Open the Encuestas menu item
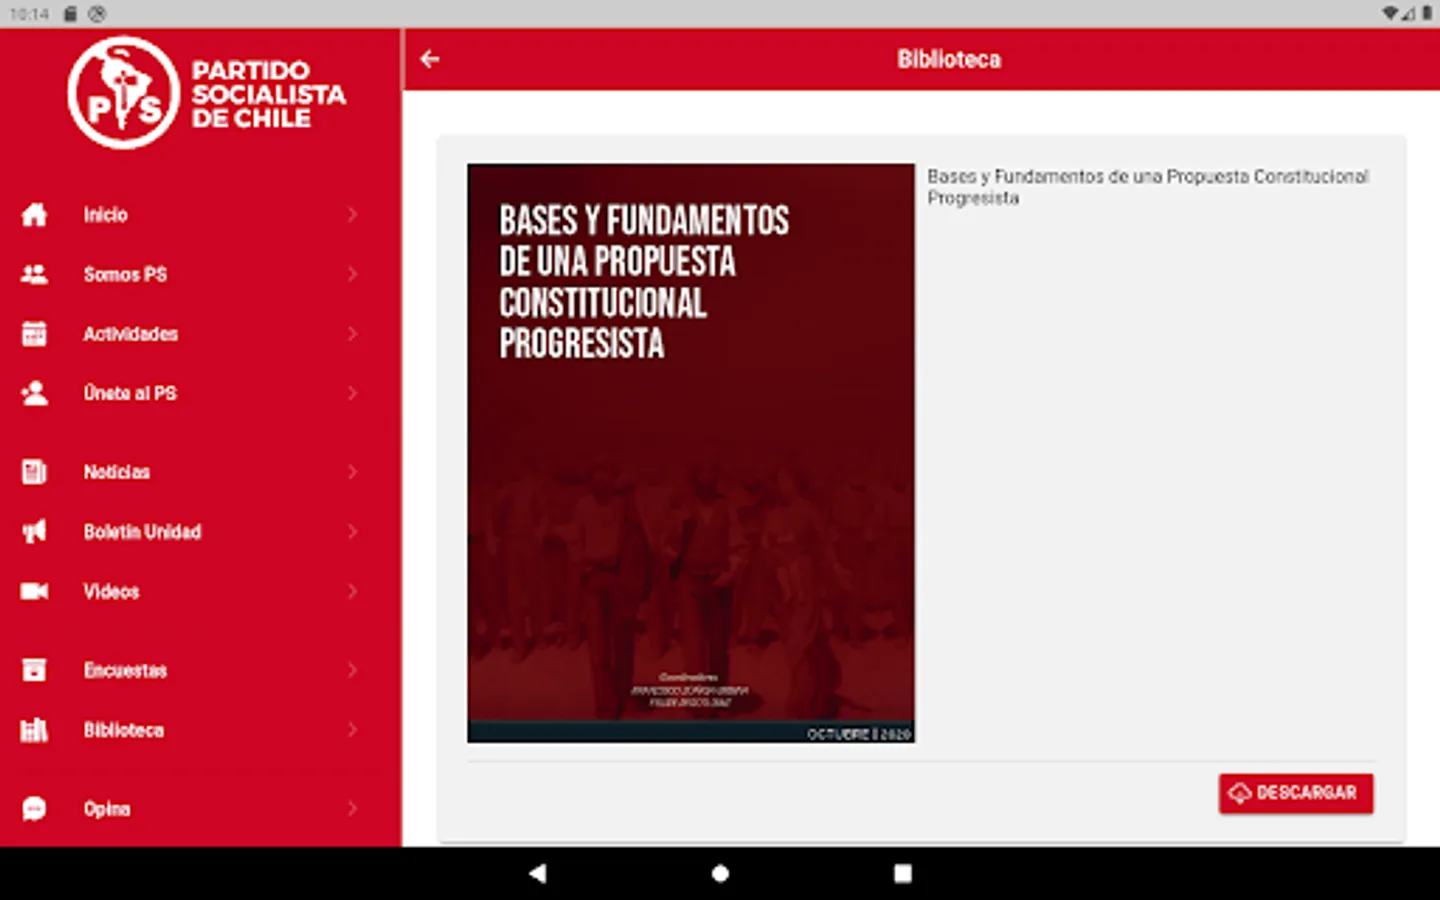Image resolution: width=1440 pixels, height=900 pixels. [200, 670]
